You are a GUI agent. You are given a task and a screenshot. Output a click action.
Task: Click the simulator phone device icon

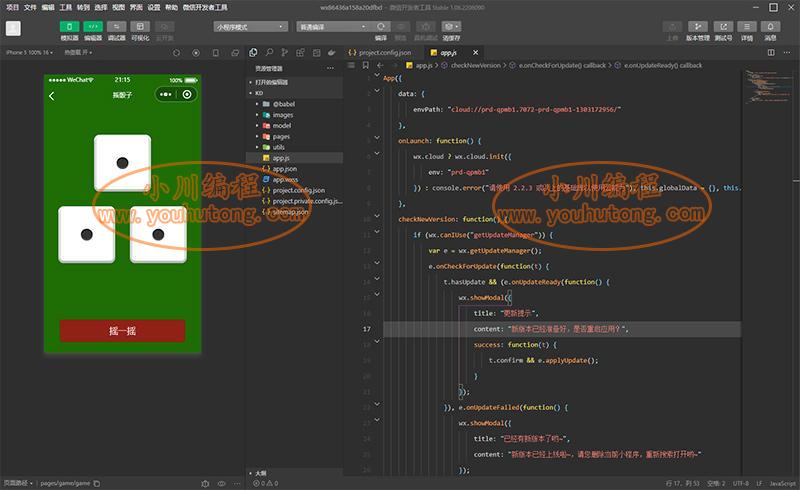[216, 53]
